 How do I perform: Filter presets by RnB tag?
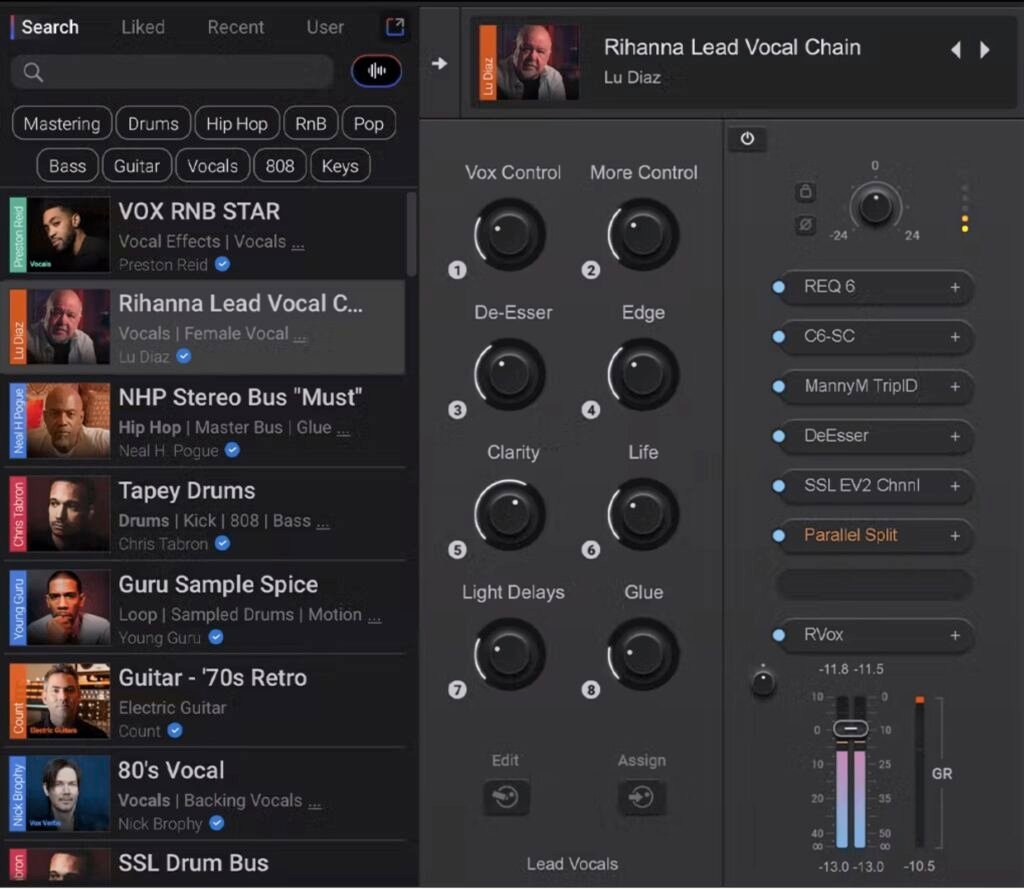(x=311, y=123)
